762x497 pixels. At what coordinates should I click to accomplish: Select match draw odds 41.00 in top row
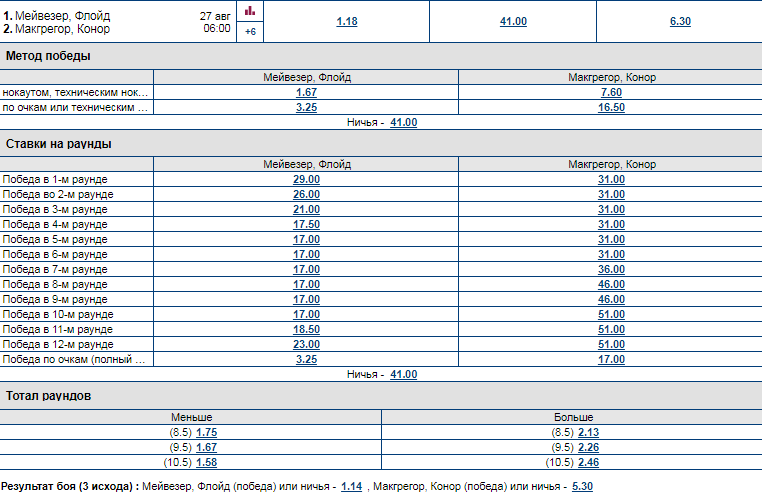pyautogui.click(x=513, y=21)
